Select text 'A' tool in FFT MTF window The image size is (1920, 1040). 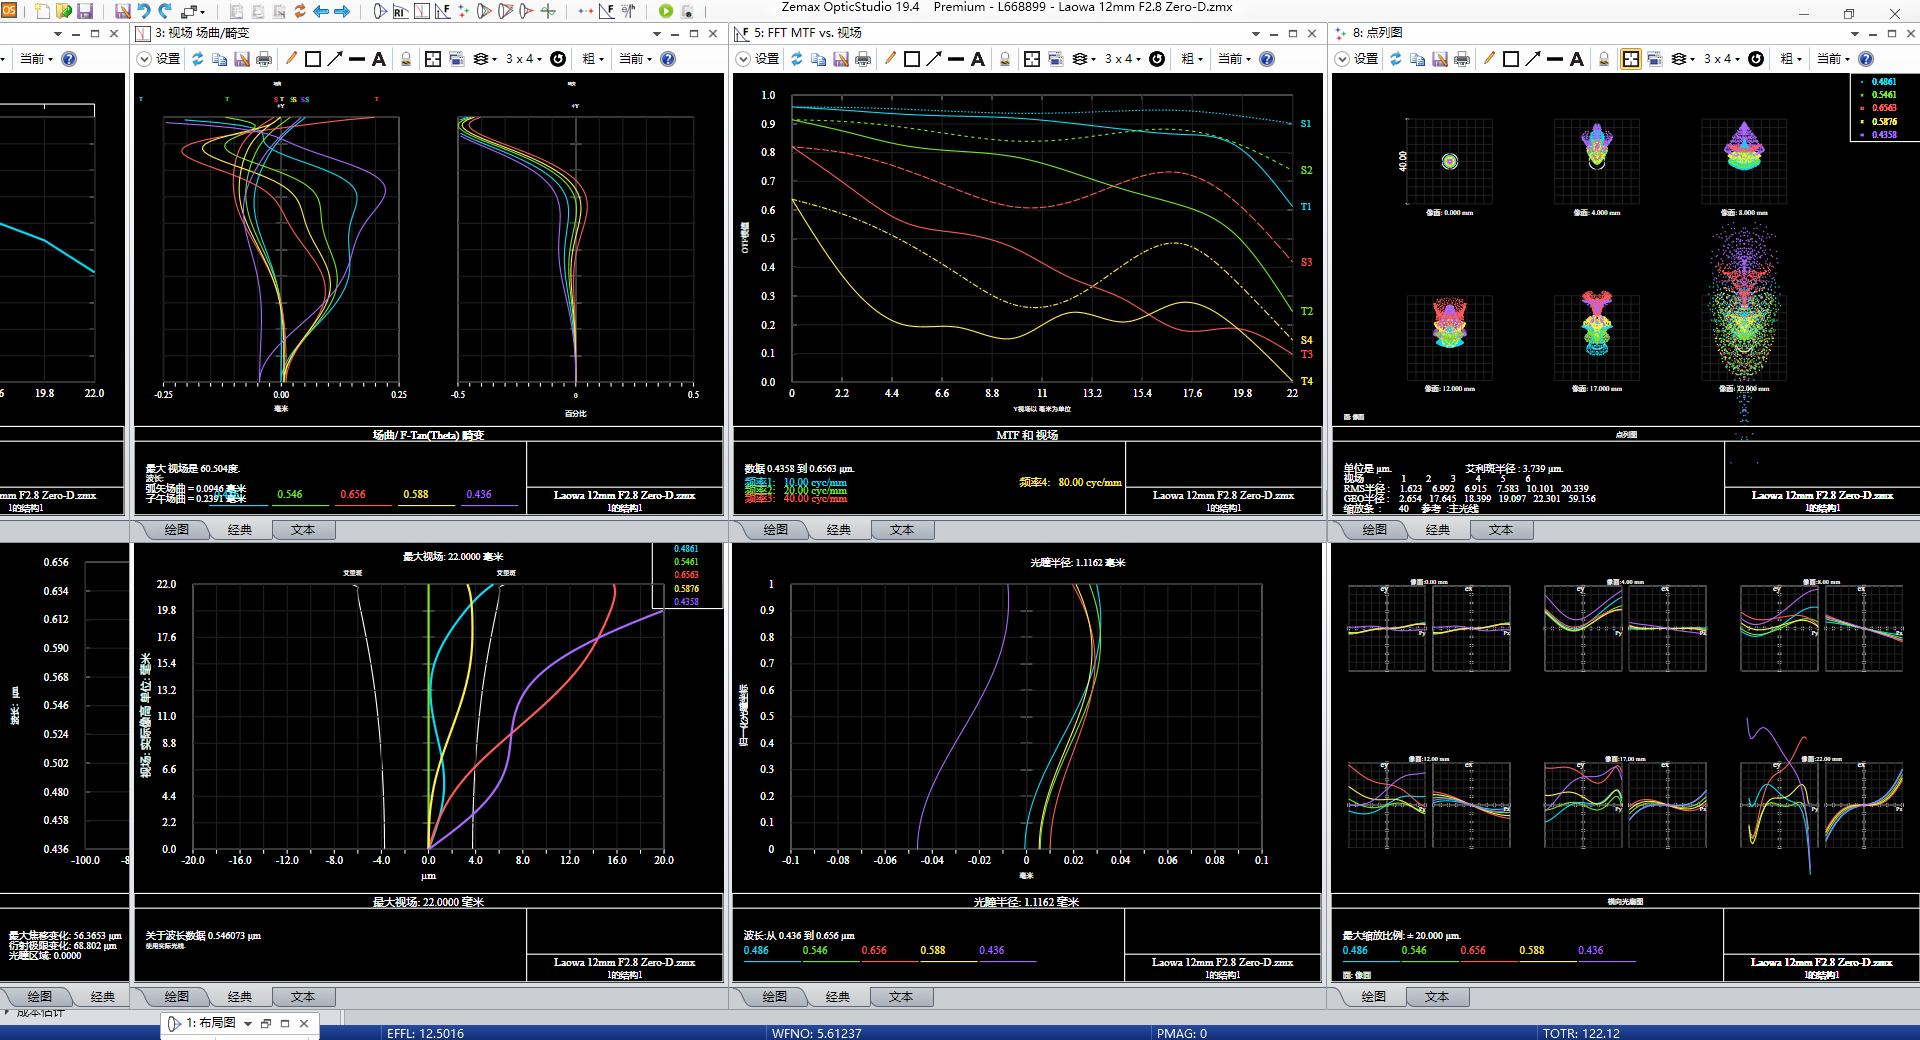click(978, 59)
